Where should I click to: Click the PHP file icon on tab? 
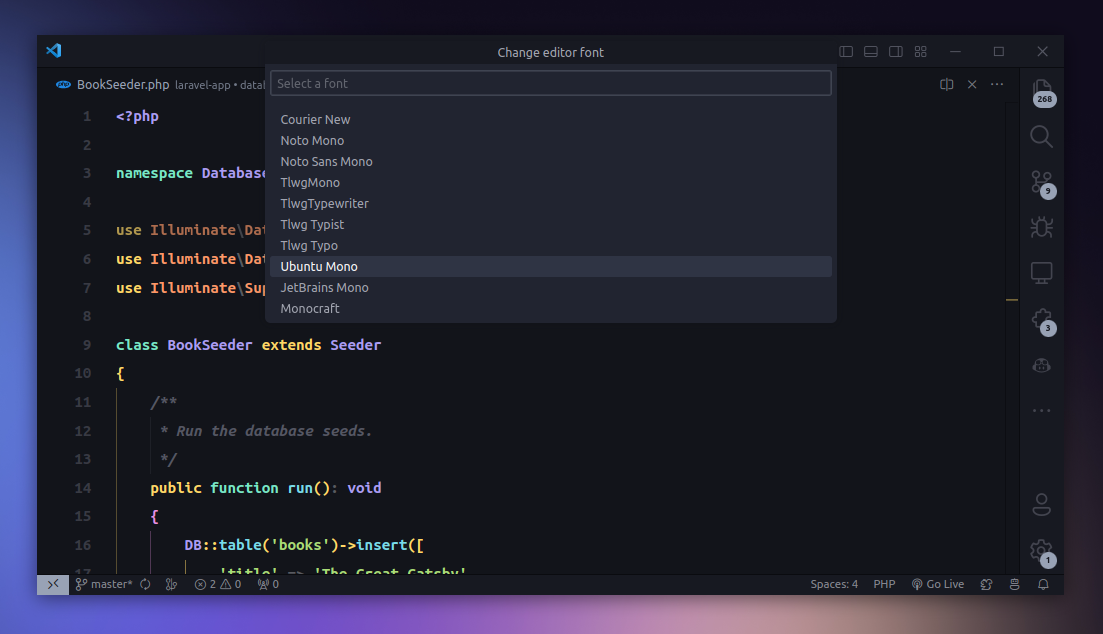click(63, 84)
